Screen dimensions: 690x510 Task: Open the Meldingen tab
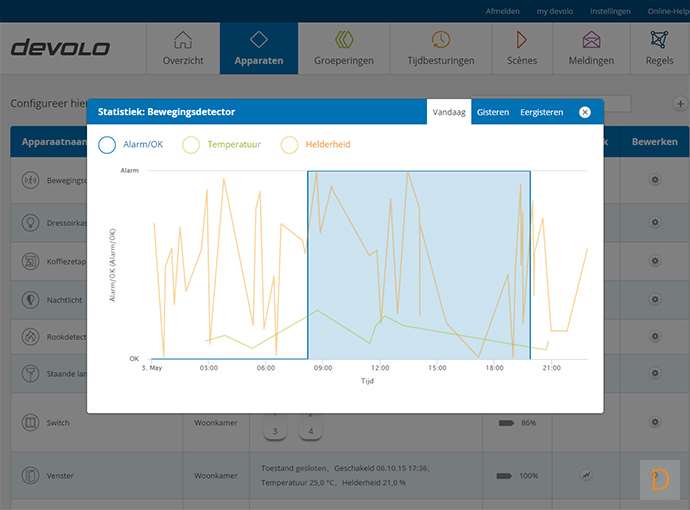(591, 48)
